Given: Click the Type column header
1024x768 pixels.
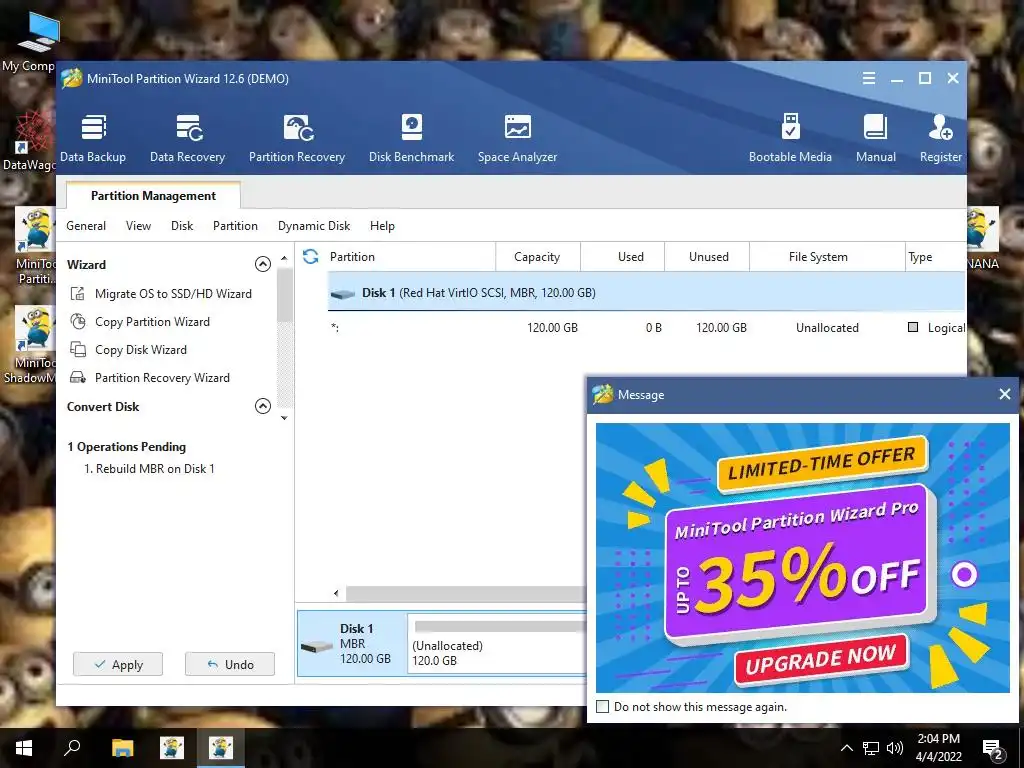Looking at the screenshot, I should (935, 257).
